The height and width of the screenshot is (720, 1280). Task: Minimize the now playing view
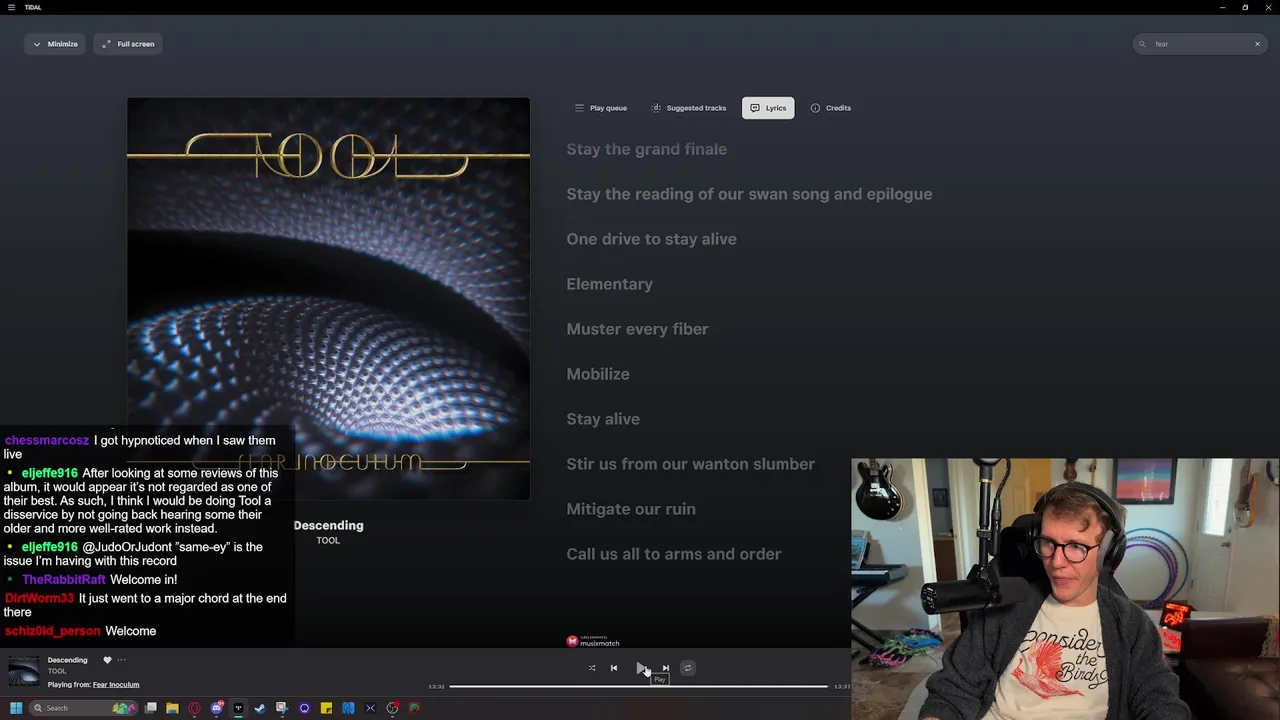tap(55, 44)
